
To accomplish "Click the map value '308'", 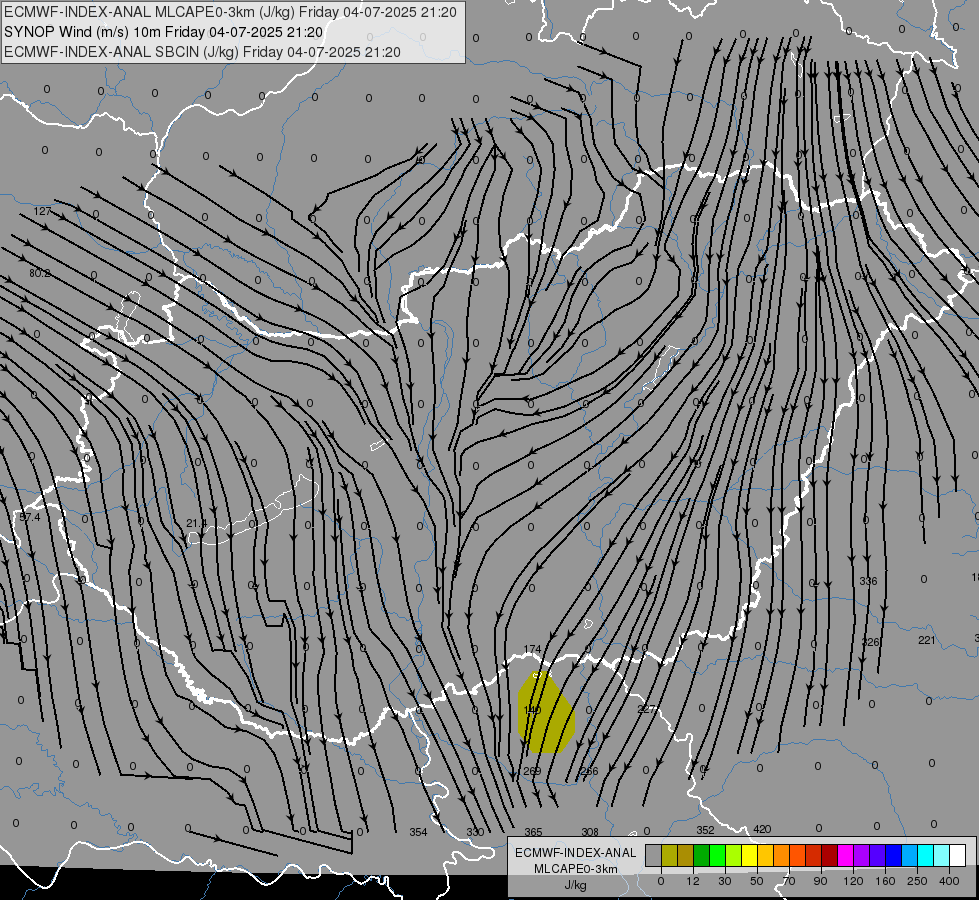I will tap(590, 832).
